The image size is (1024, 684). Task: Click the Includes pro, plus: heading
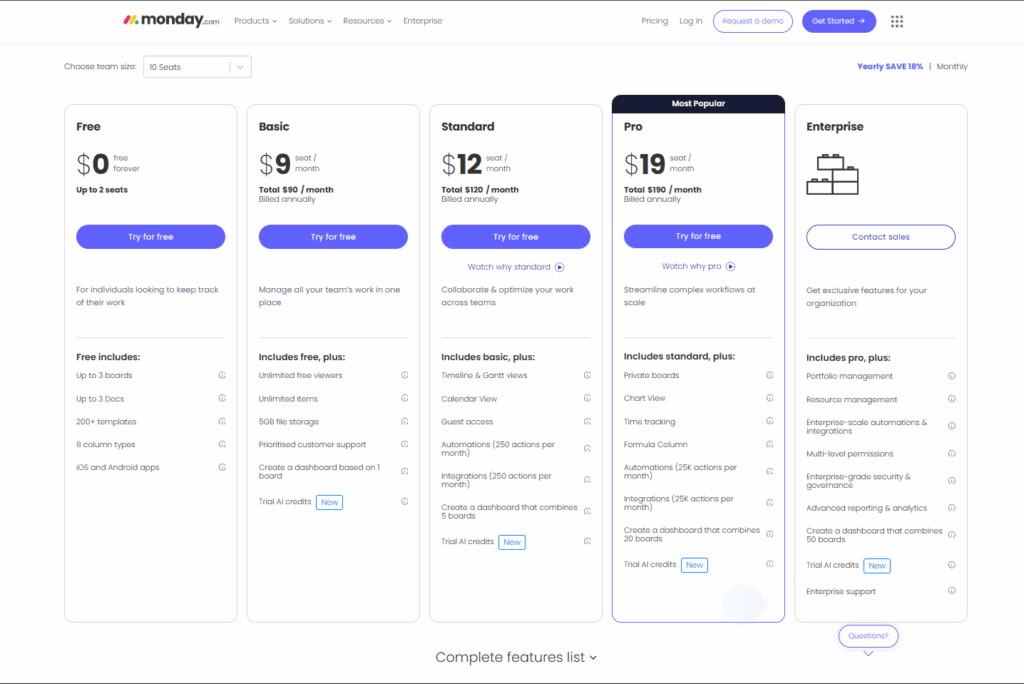click(x=848, y=357)
